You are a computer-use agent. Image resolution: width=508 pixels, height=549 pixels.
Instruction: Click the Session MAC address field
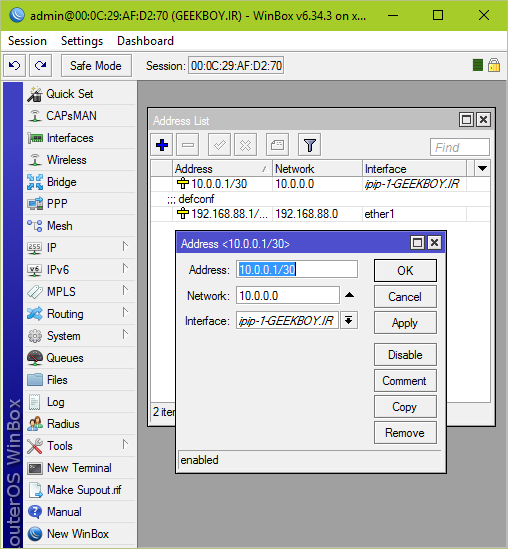point(236,66)
